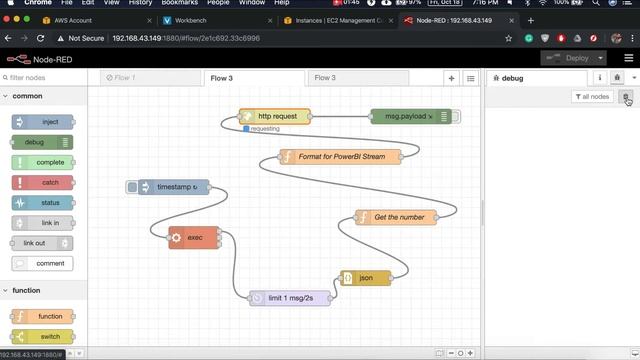Select the Get the number node
This screenshot has height=360, width=640.
coord(396,218)
